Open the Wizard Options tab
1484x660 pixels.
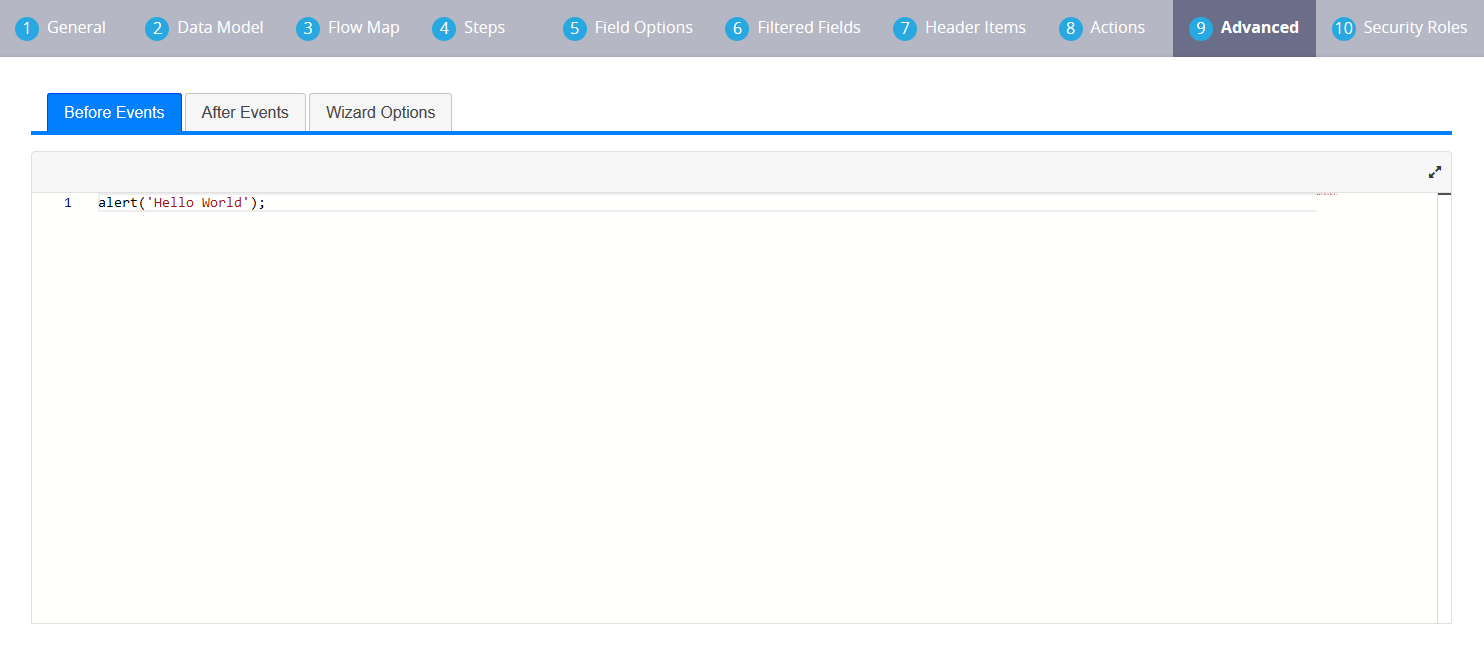click(380, 113)
